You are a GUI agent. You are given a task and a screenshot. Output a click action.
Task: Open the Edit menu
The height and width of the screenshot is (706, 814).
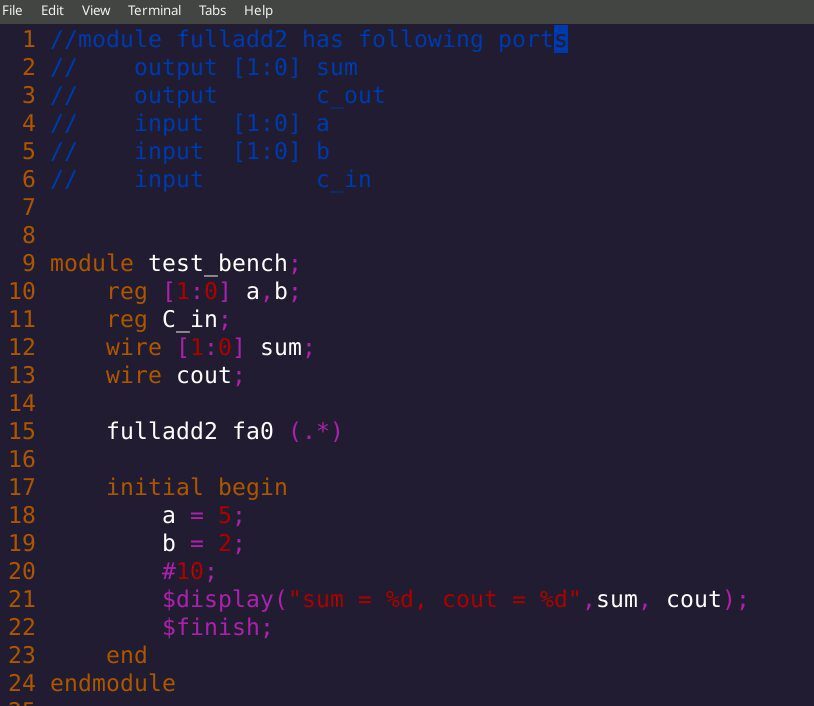(53, 10)
